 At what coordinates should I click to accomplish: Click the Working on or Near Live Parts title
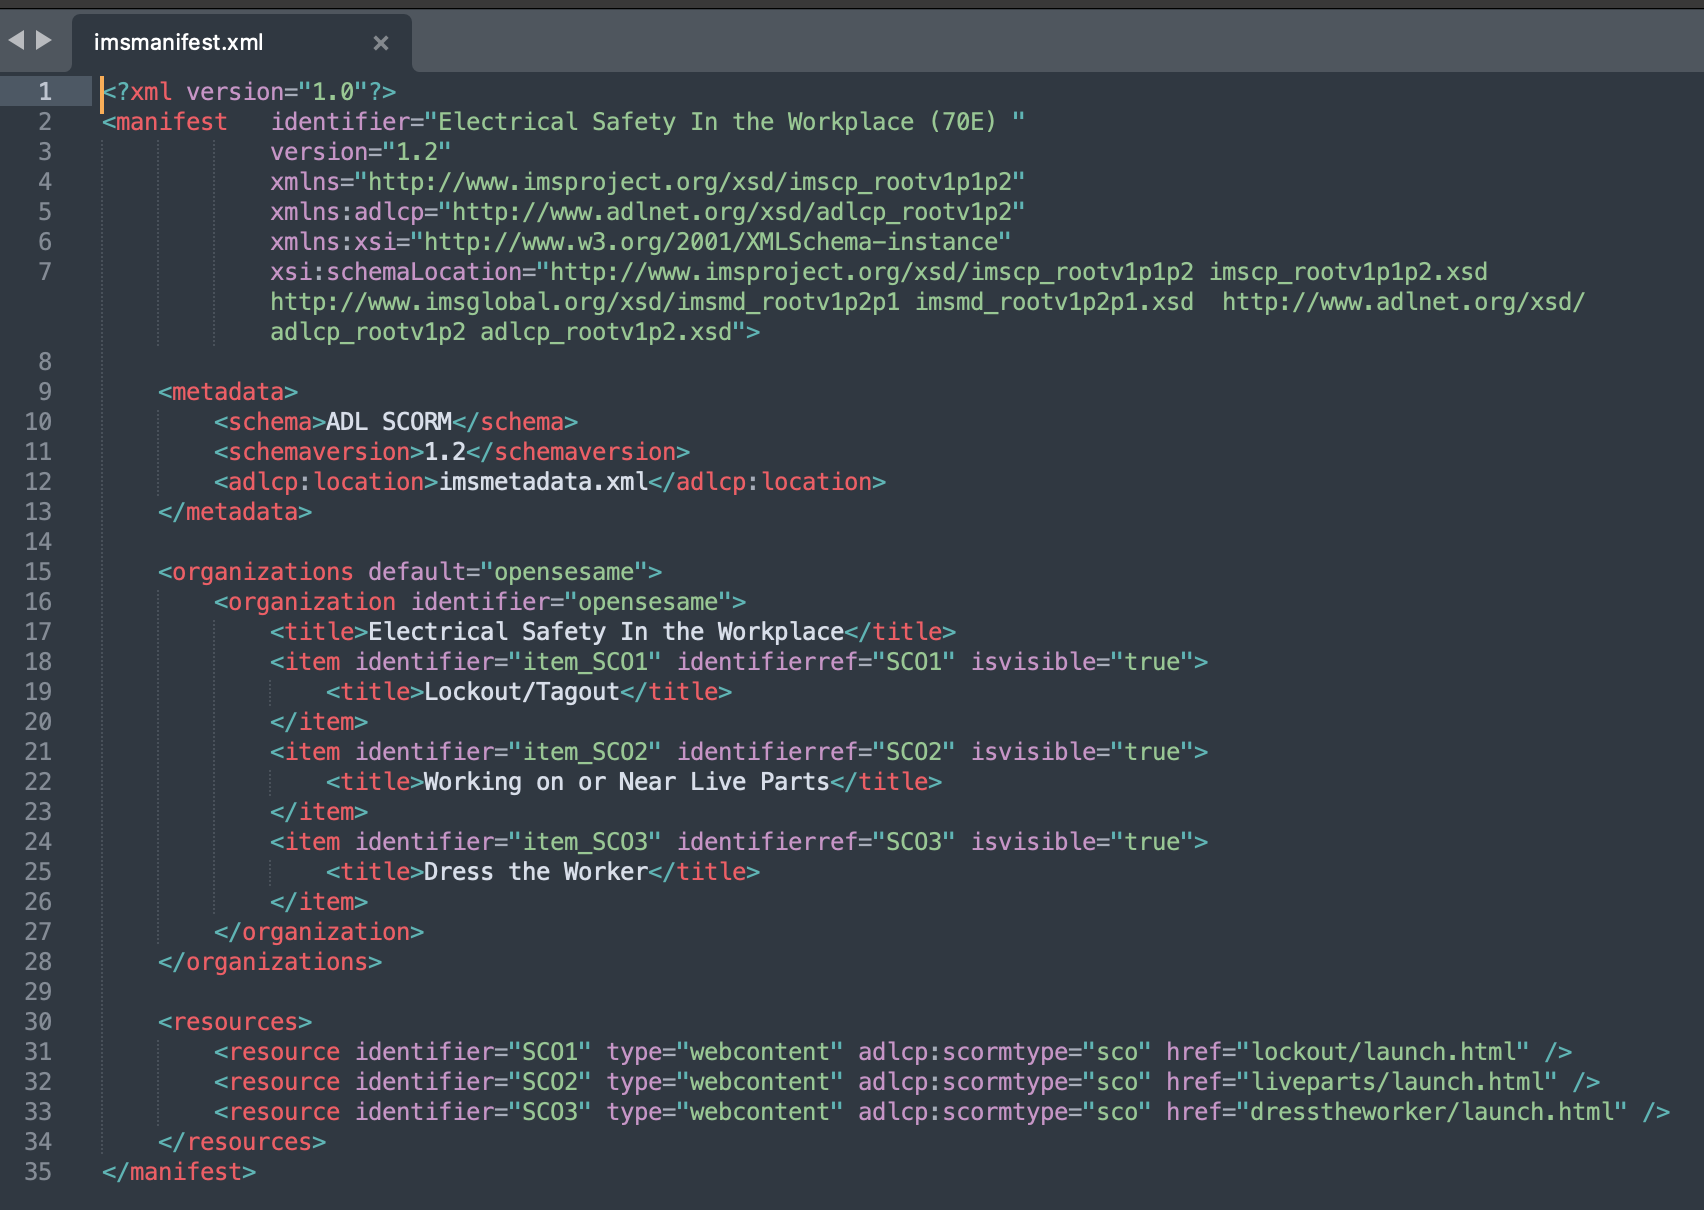click(627, 782)
